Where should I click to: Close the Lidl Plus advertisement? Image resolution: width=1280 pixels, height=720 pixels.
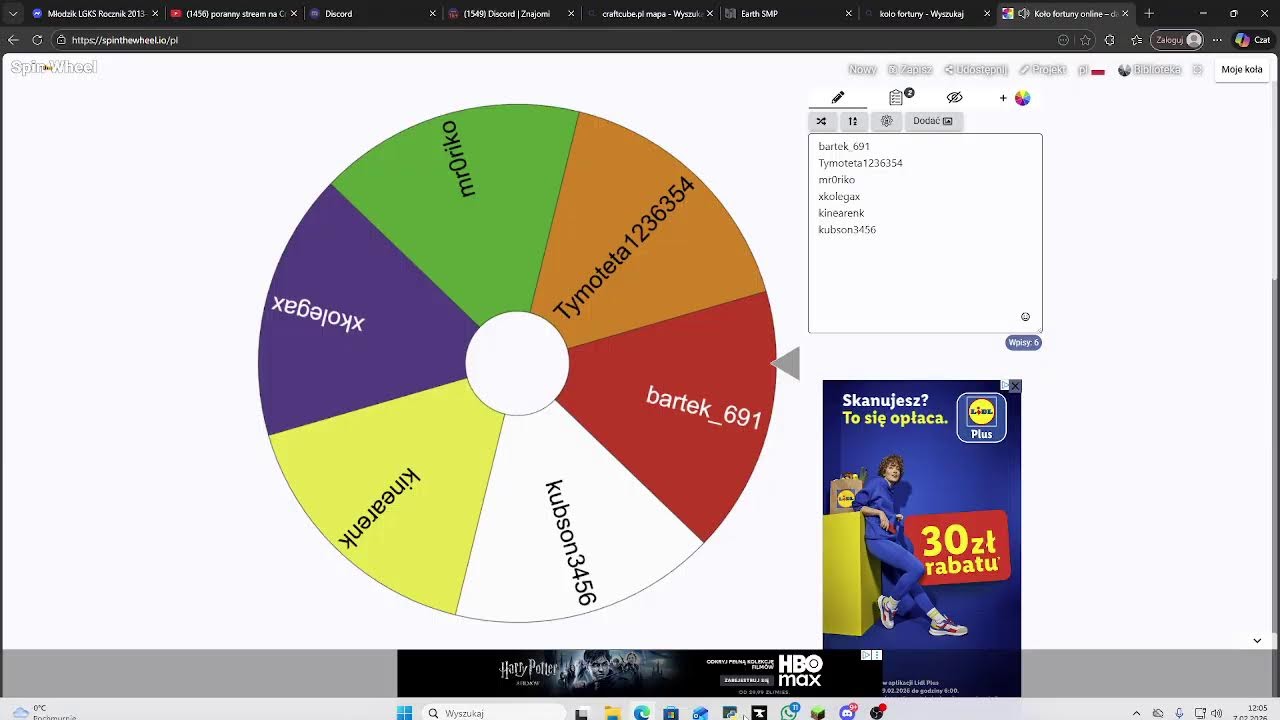tap(1015, 386)
